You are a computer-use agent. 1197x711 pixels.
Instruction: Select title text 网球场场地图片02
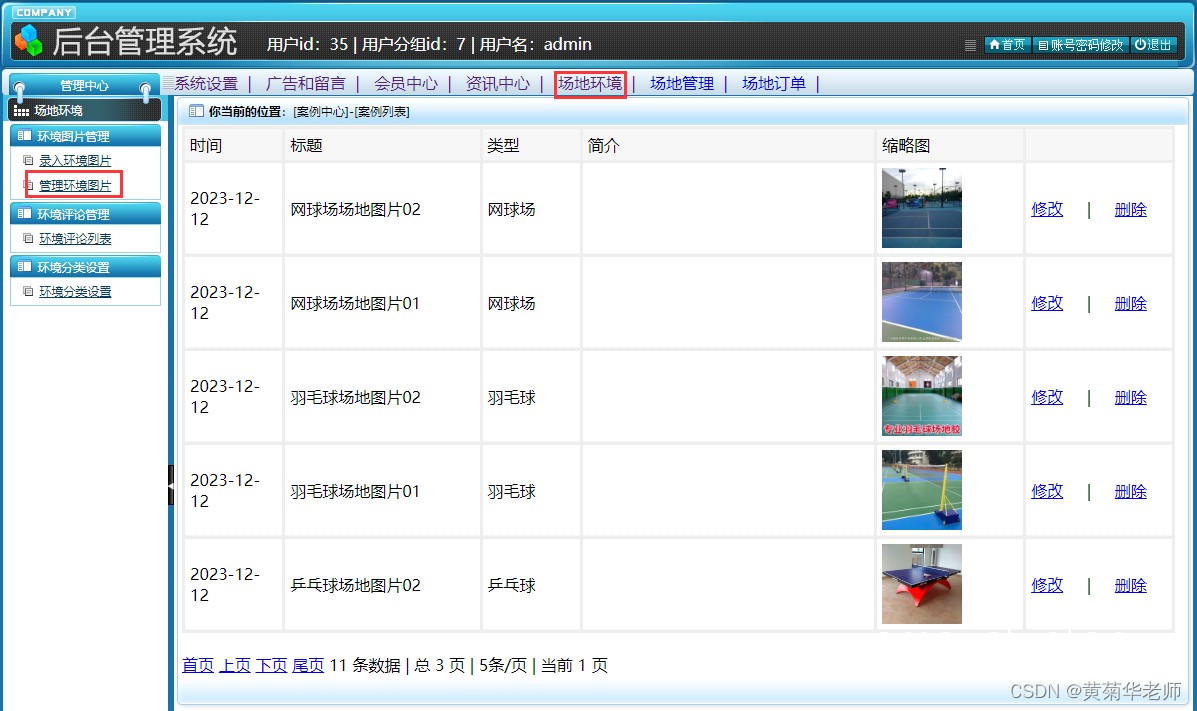pos(355,209)
